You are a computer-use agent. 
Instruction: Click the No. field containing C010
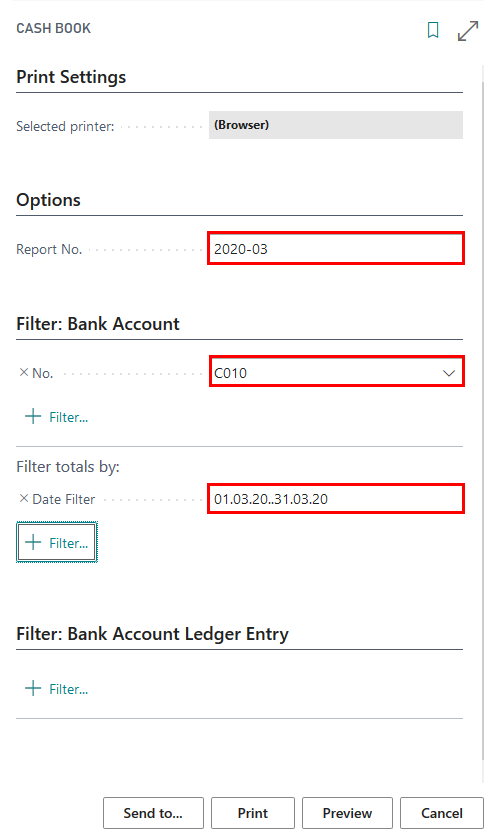pyautogui.click(x=336, y=372)
